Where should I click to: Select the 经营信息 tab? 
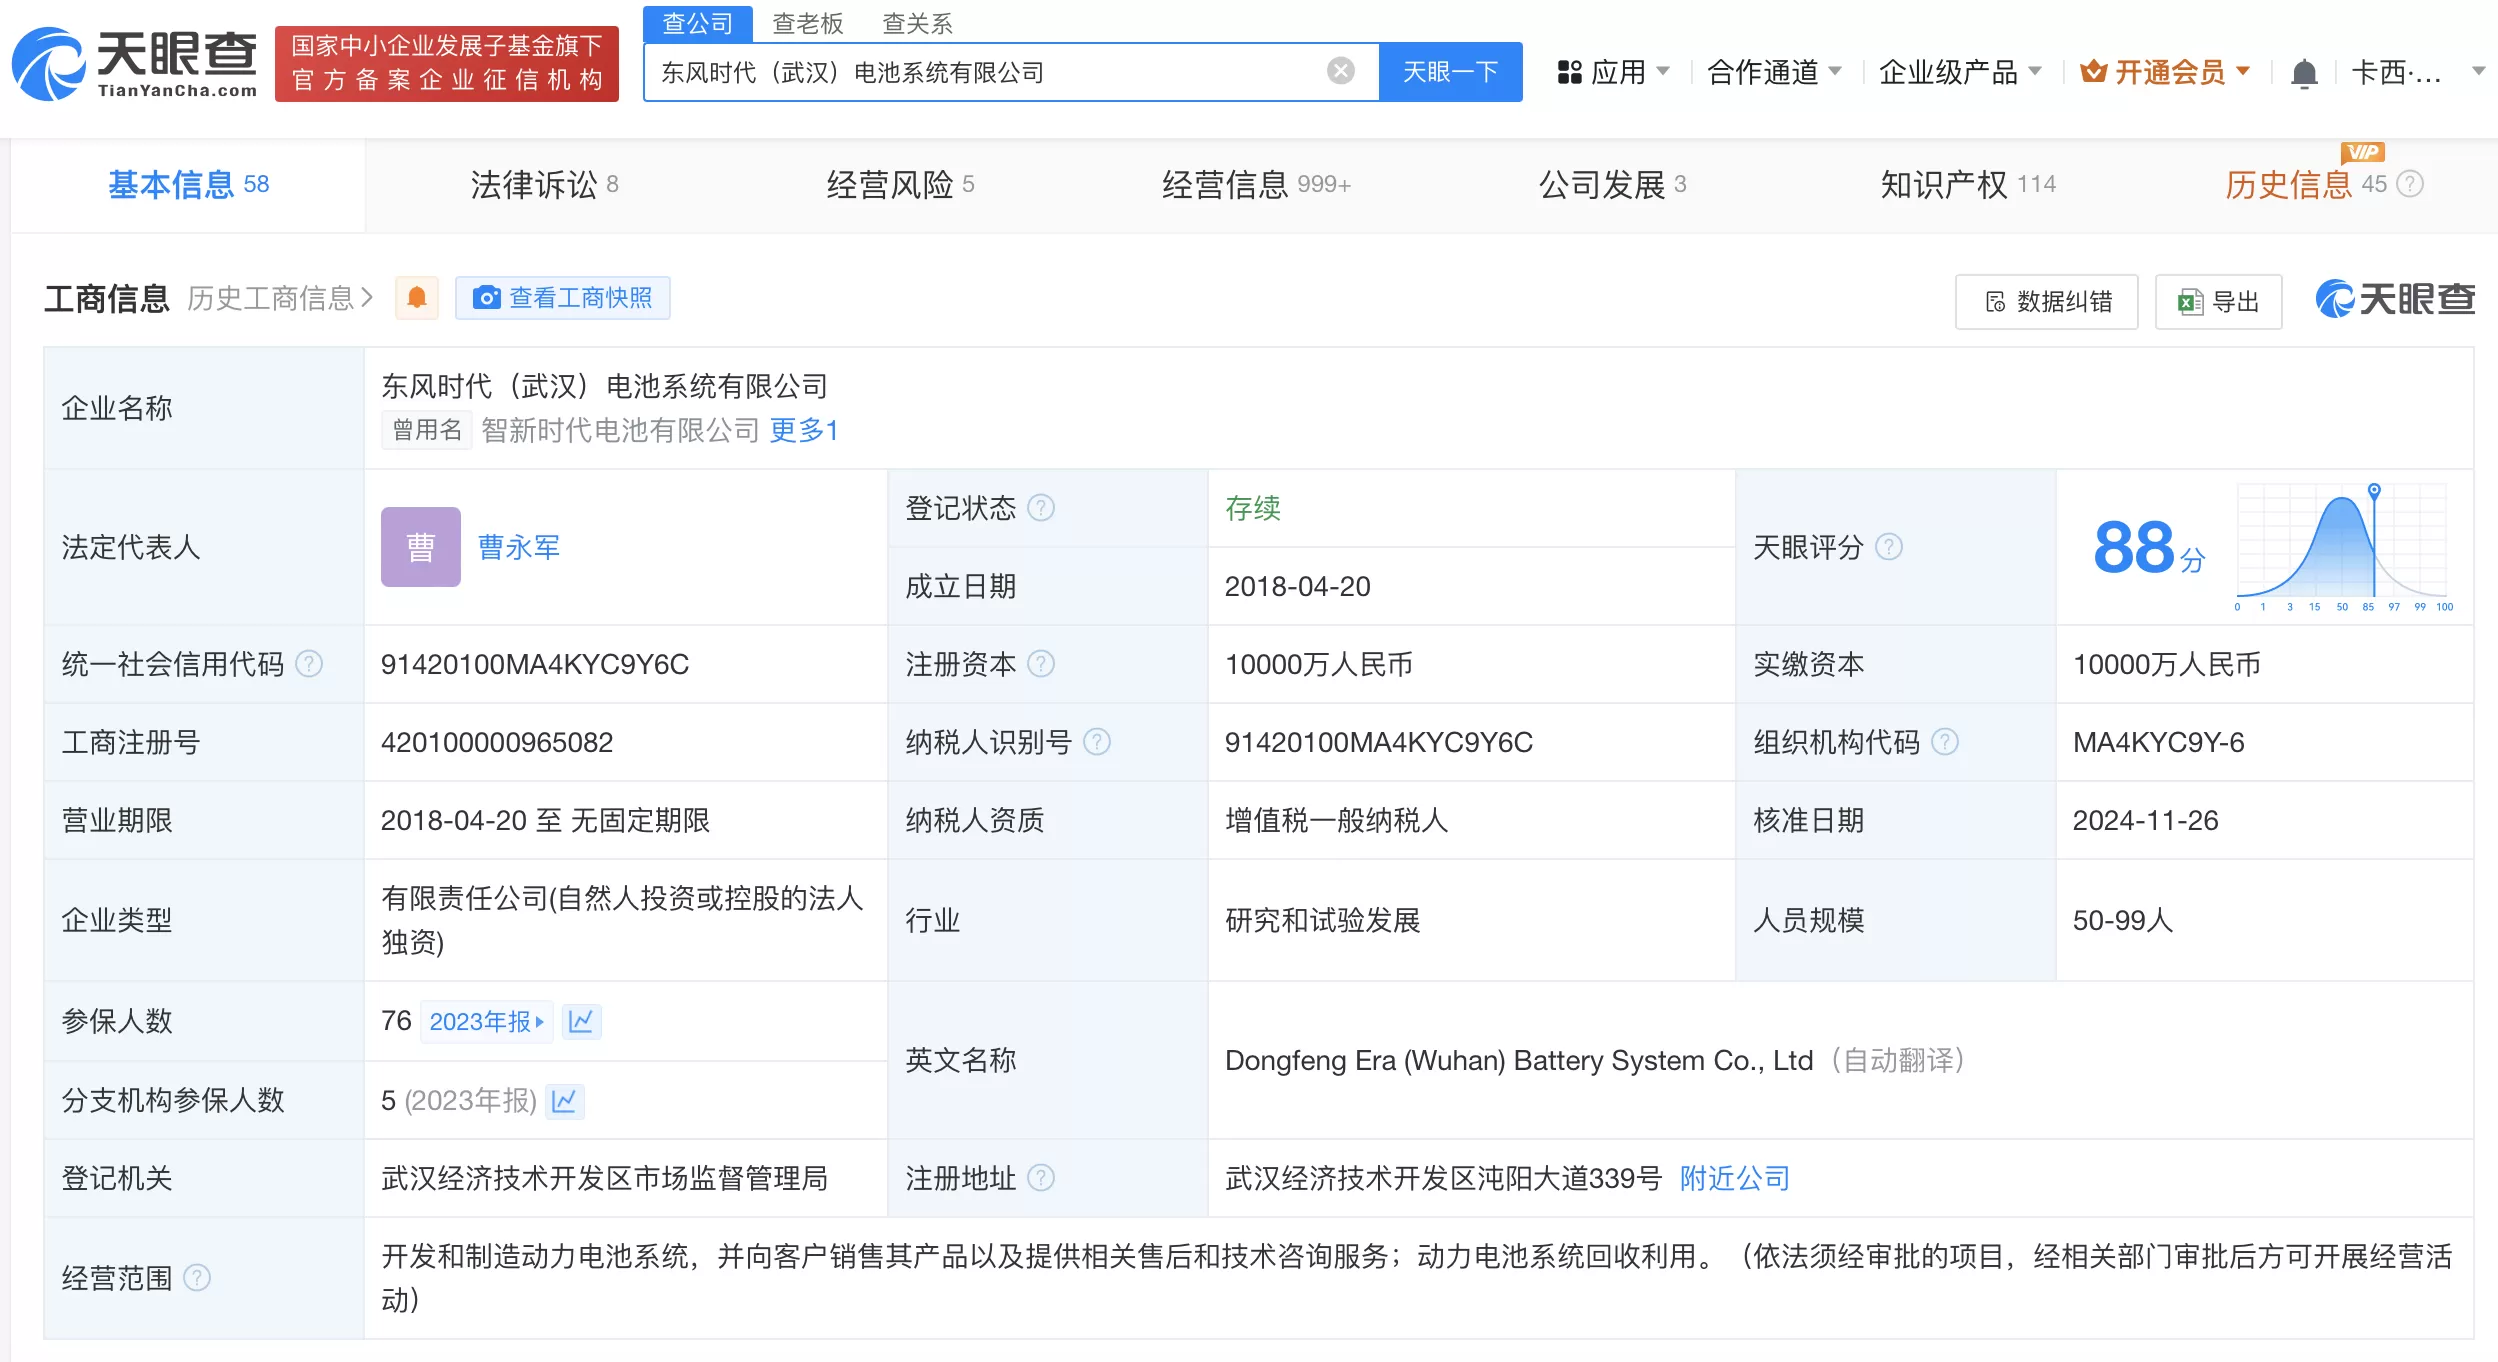(x=1256, y=184)
